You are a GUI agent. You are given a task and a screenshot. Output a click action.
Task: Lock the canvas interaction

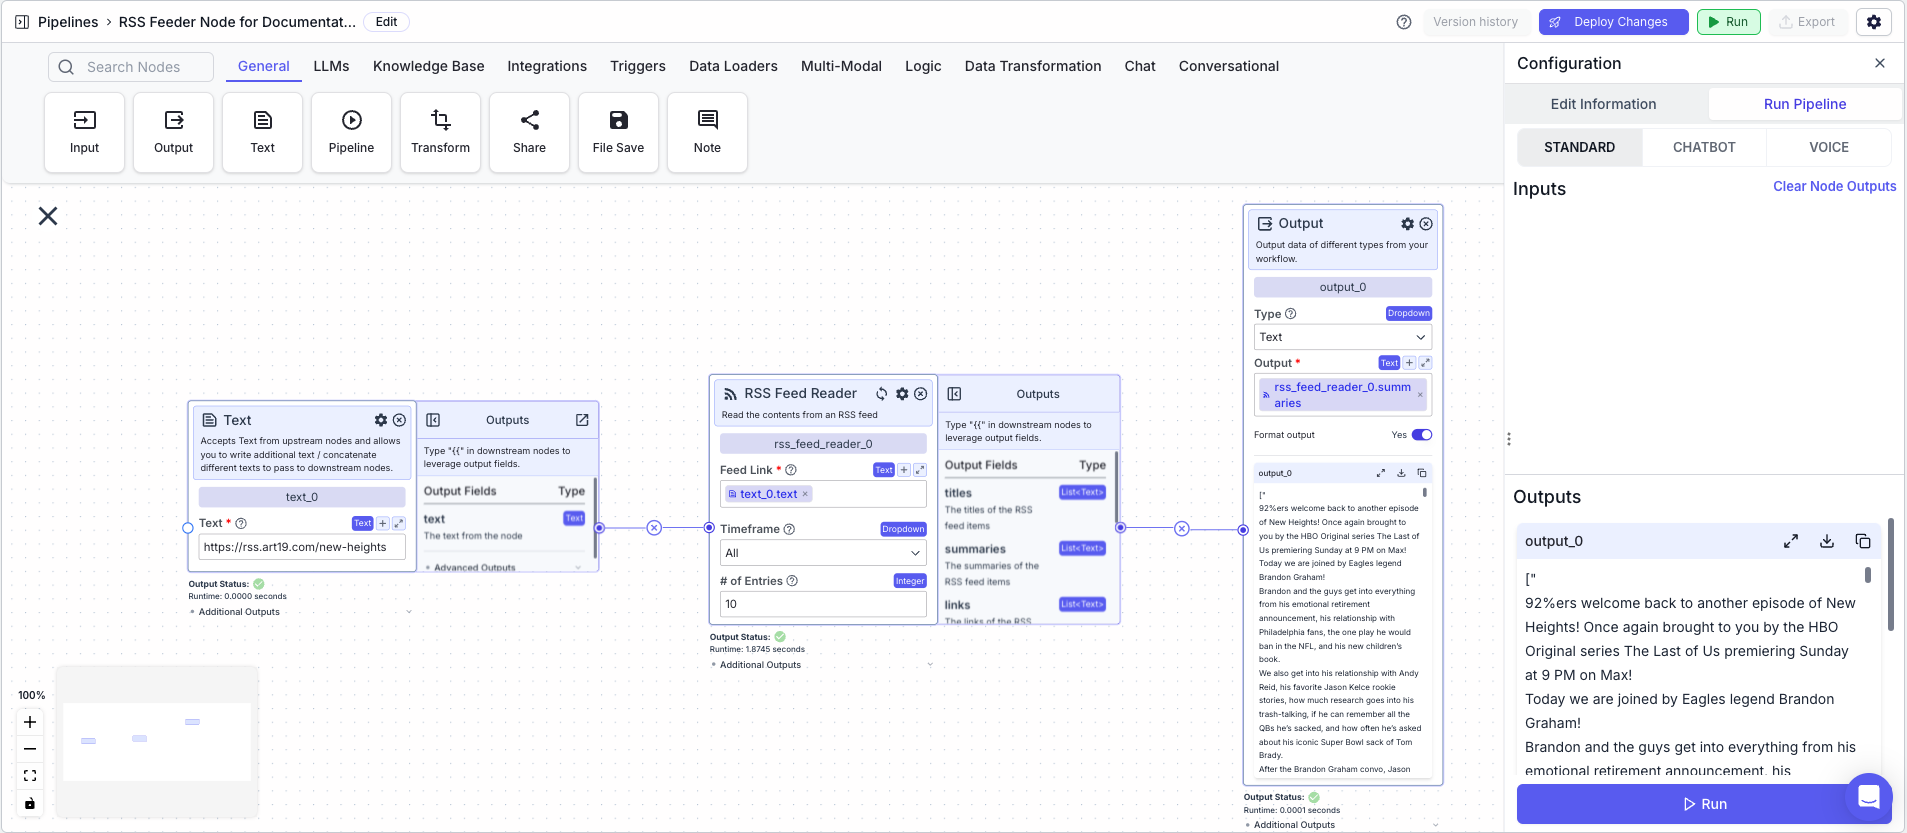click(30, 803)
